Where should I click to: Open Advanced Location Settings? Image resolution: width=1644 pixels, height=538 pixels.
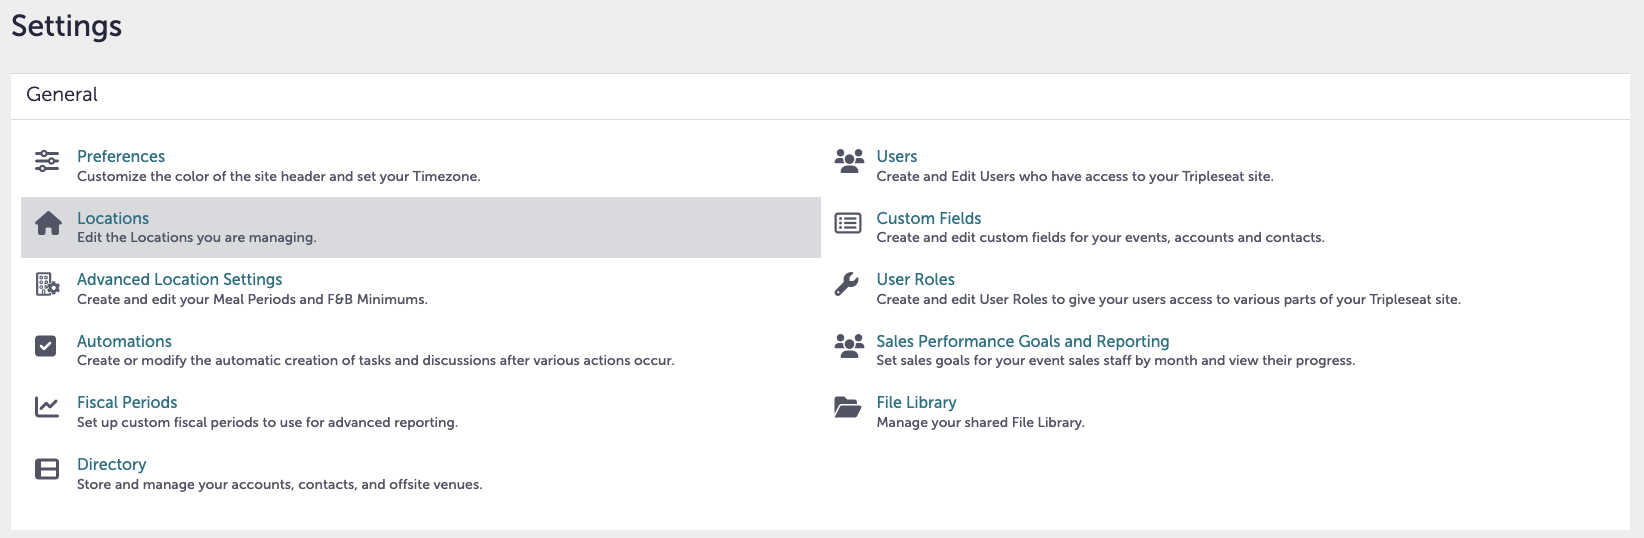click(x=180, y=279)
